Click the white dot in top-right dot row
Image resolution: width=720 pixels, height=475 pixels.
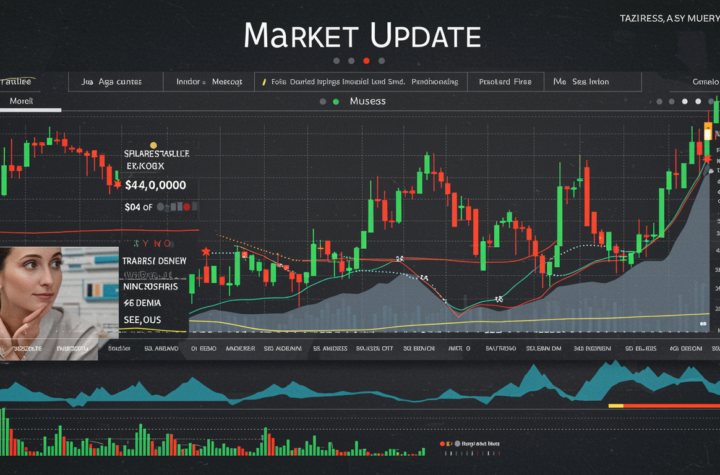tap(685, 101)
